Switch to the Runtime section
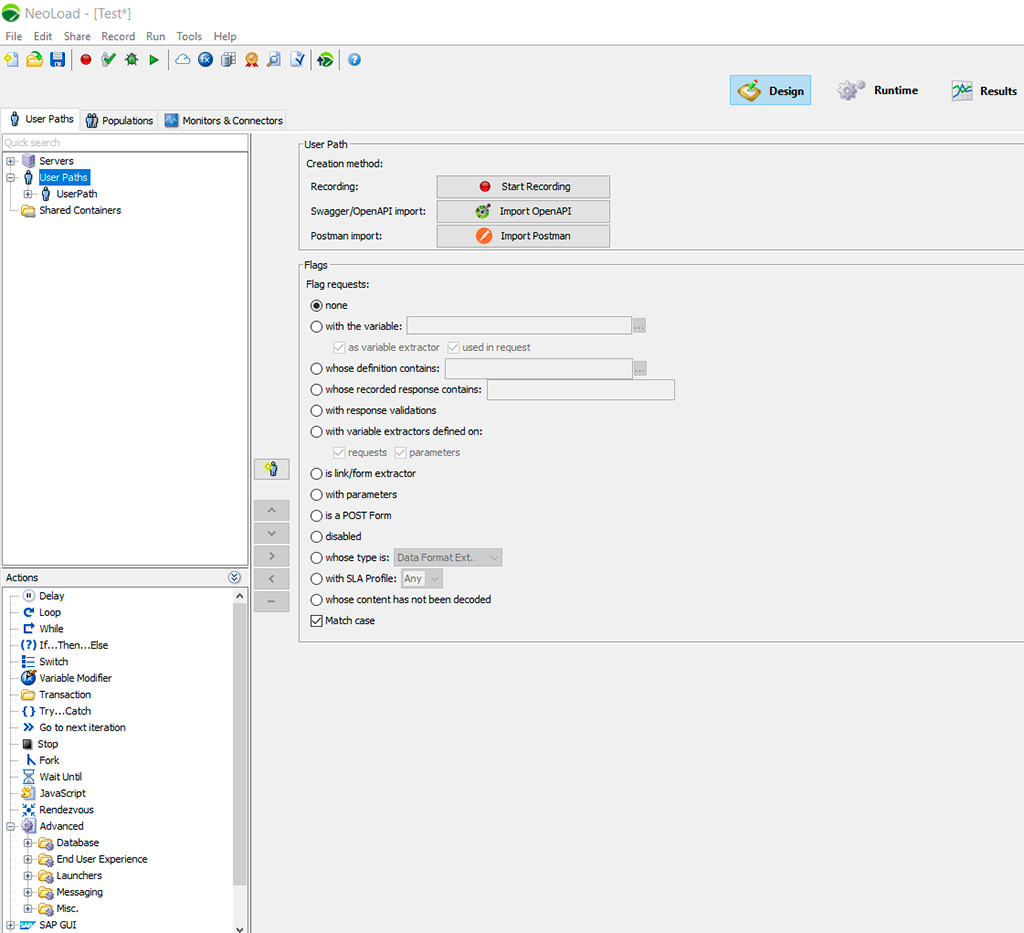1024x933 pixels. pos(878,90)
